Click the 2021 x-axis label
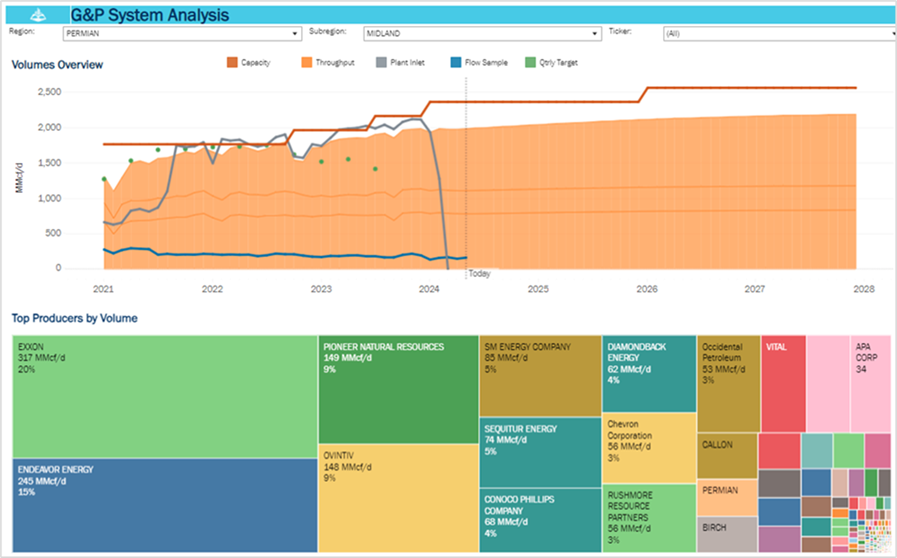 [104, 289]
